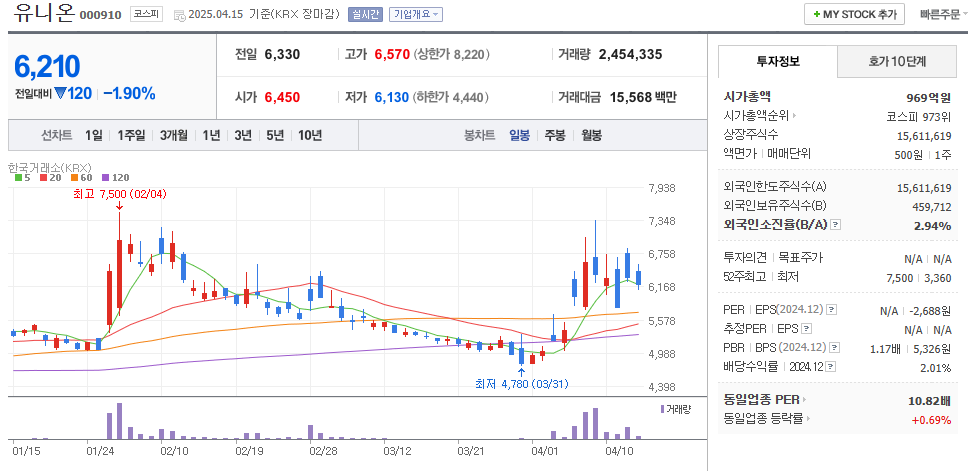970x471 pixels.
Task: Open the 기업개요 dropdown
Action: [416, 14]
